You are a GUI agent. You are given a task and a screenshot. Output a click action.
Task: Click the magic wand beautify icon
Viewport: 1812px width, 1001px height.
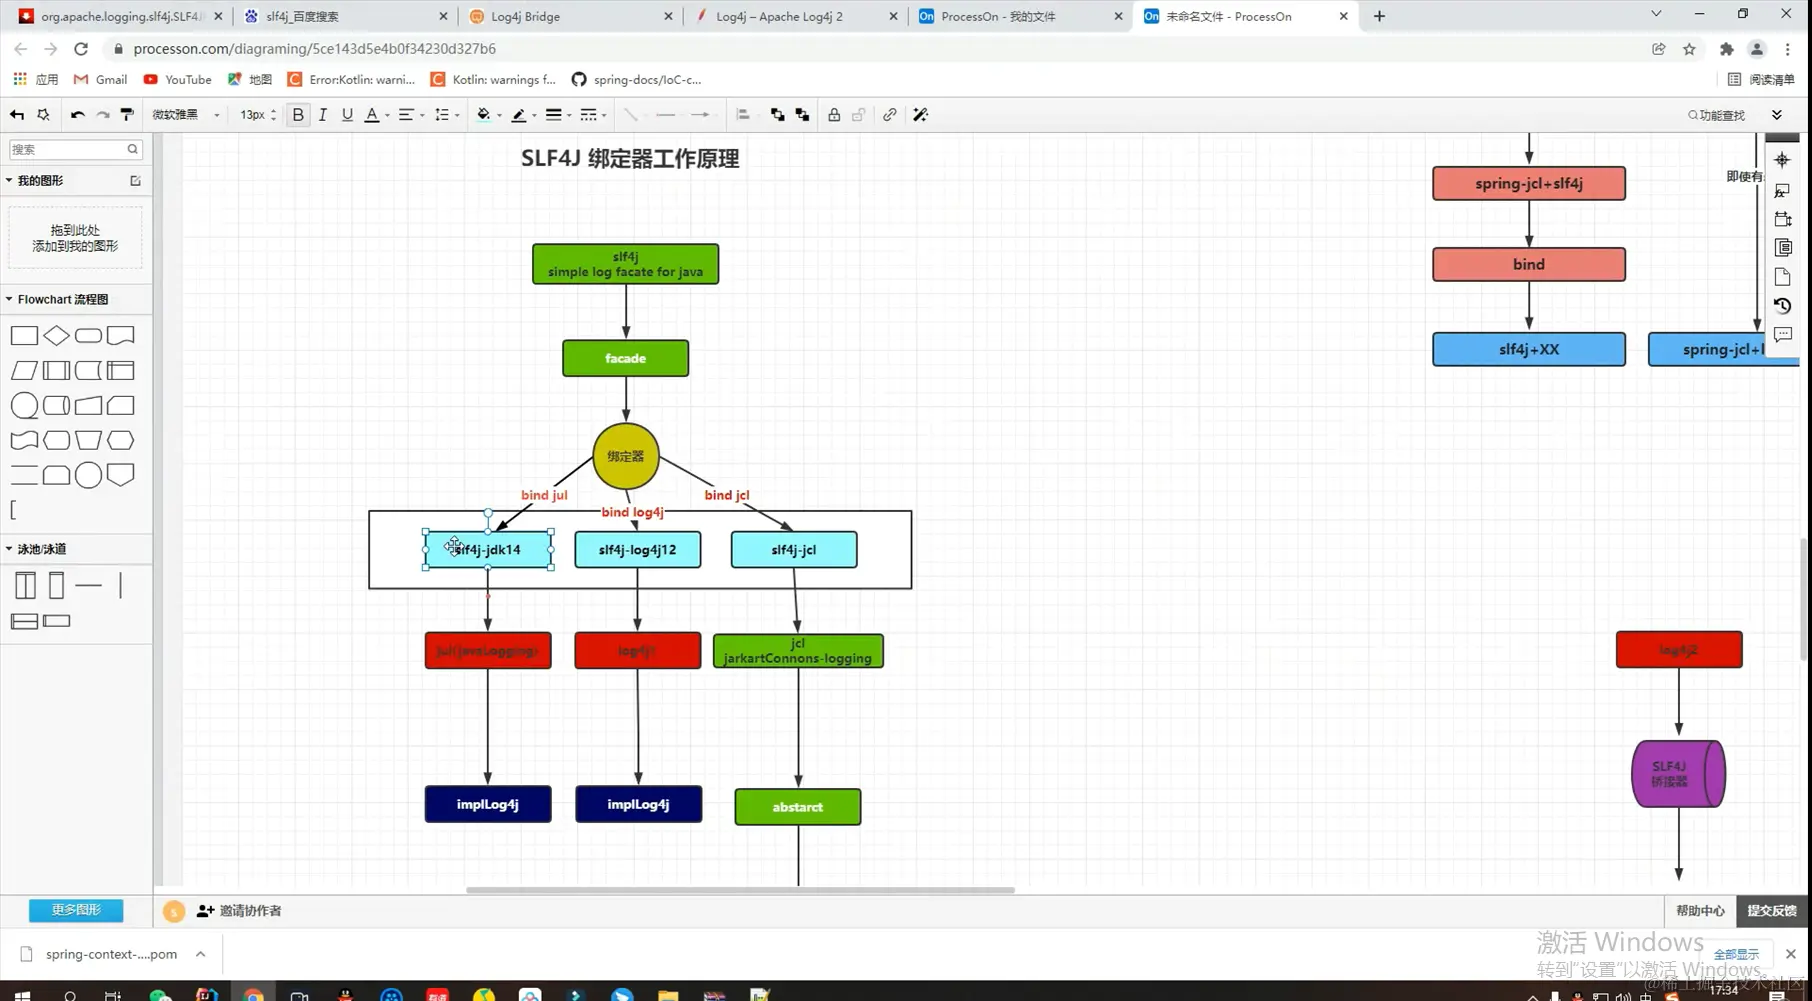[x=921, y=115]
